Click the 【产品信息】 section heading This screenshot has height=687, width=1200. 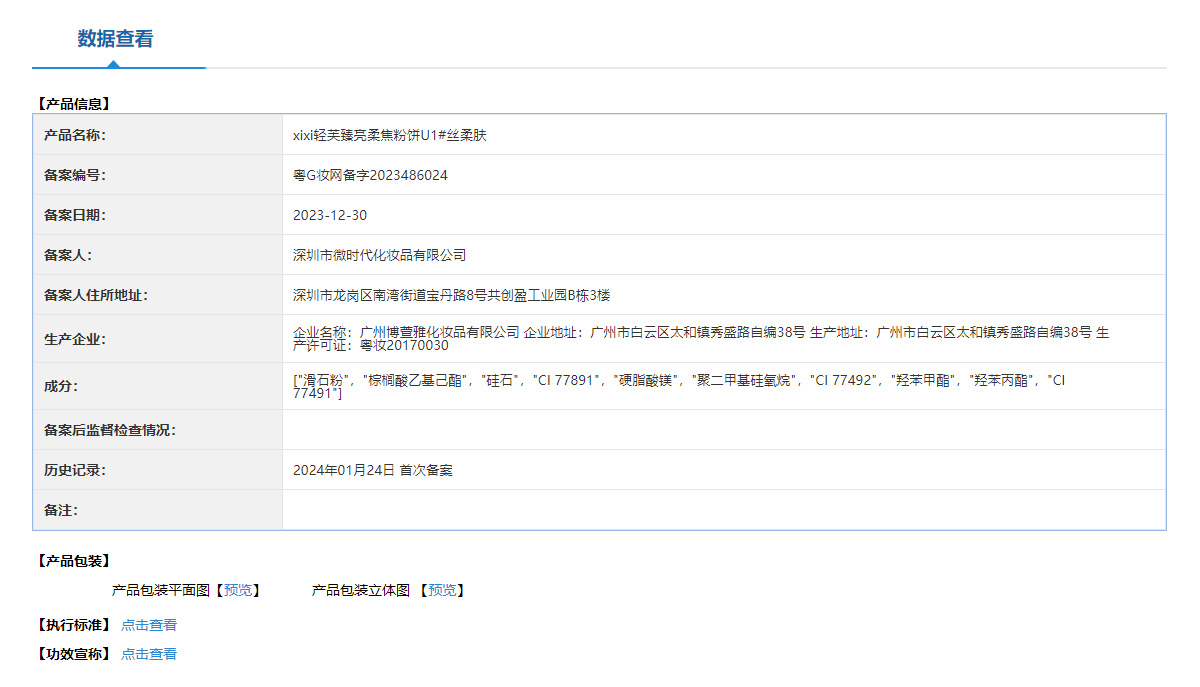[x=73, y=103]
